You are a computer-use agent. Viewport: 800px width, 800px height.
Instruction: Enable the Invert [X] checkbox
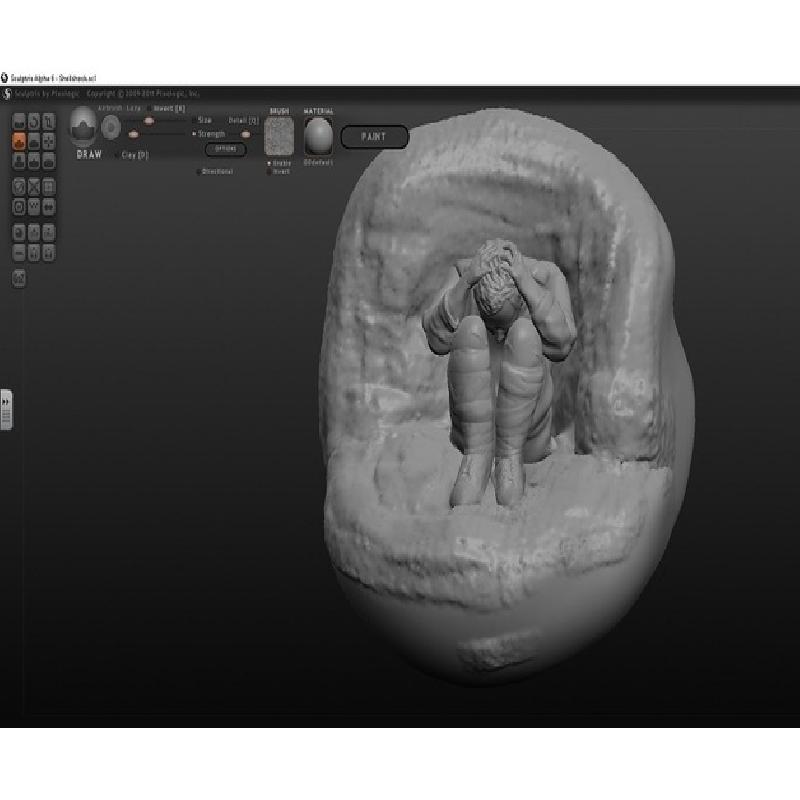[x=150, y=108]
